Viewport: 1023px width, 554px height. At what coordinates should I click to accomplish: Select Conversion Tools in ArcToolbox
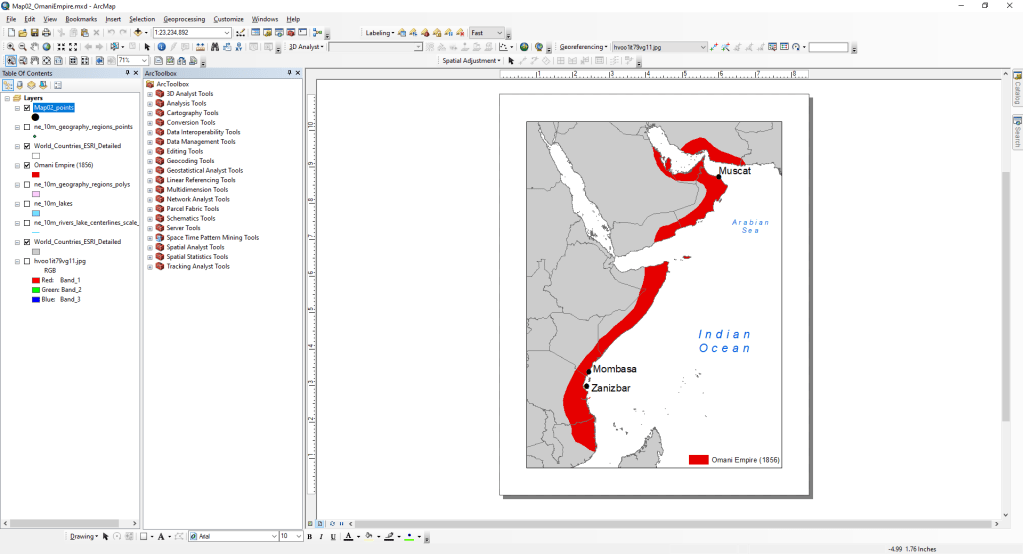(190, 122)
